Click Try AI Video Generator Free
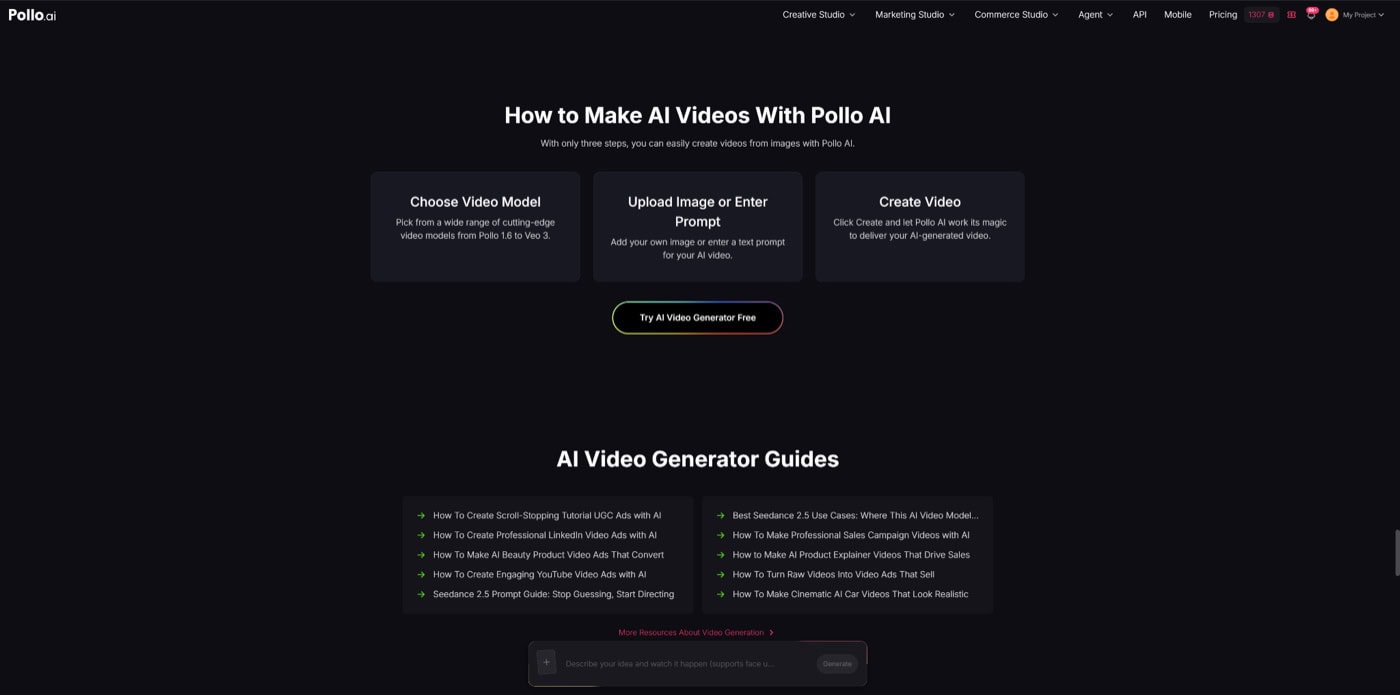 697,318
